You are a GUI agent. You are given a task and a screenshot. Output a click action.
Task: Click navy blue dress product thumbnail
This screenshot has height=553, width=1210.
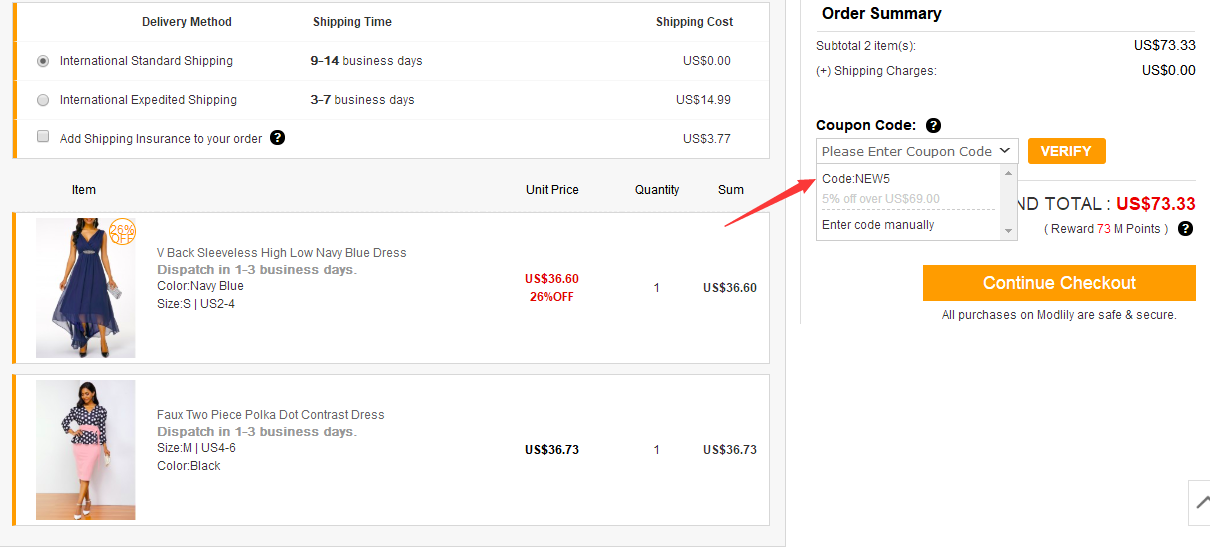point(85,288)
